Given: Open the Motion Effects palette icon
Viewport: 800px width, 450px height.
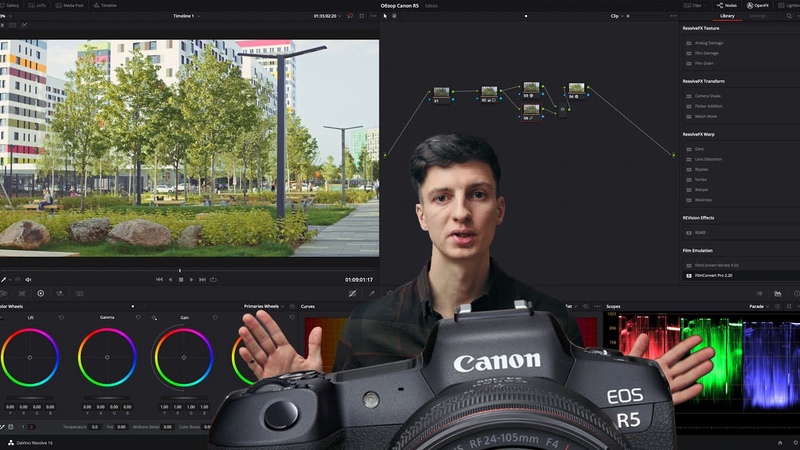Looking at the screenshot, I should 80,293.
